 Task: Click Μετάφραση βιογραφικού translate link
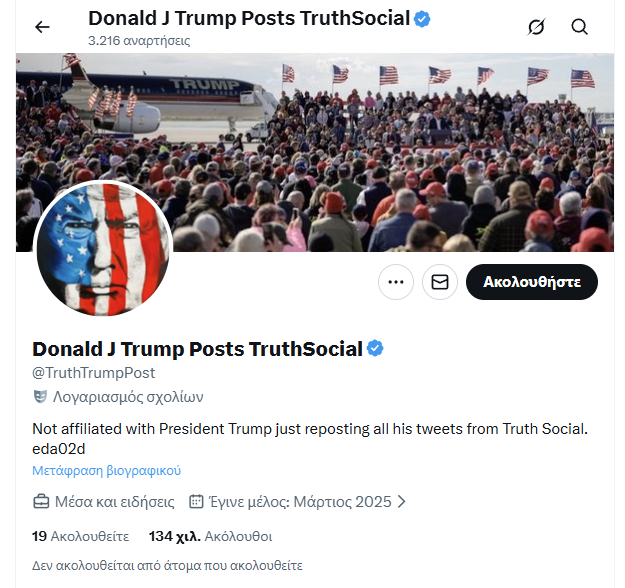[107, 470]
